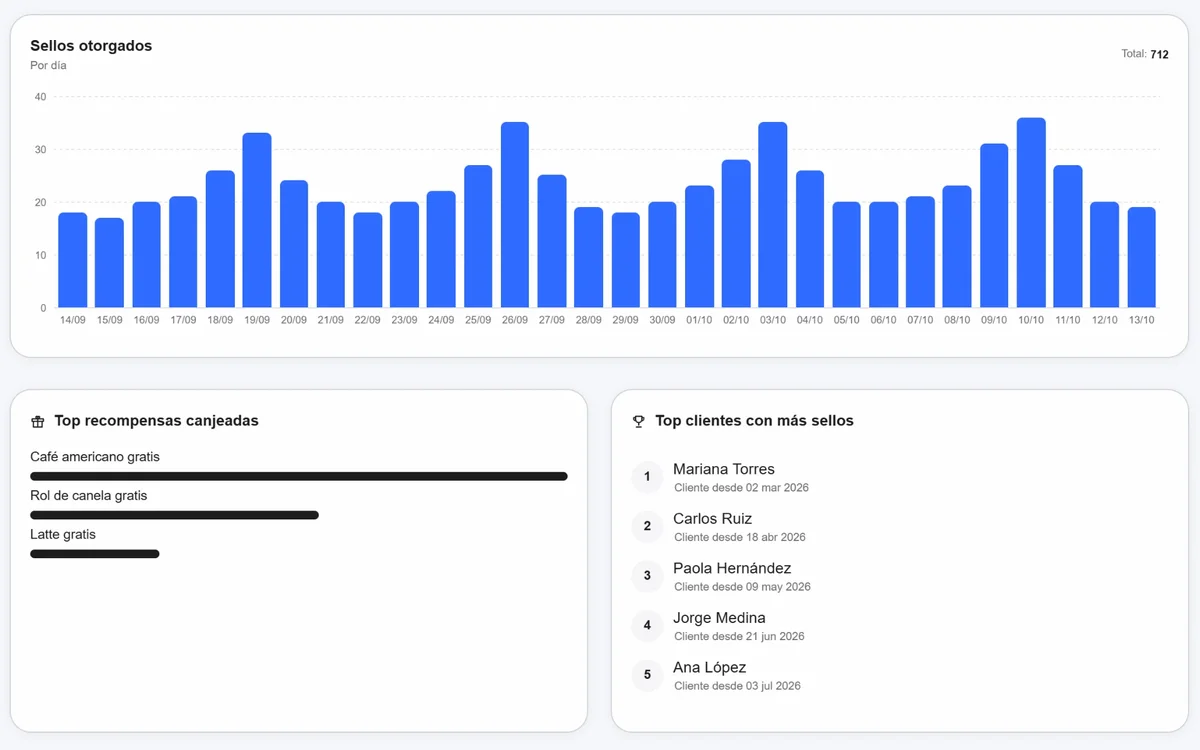
Task: Click the chart bar above the 03/10 label
Action: pos(773,215)
